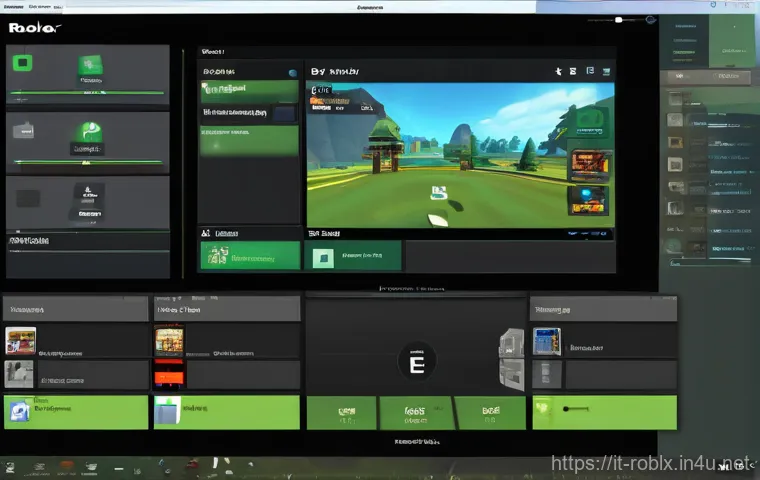Click the green row with gray box icon
This screenshot has width=760, height=480.
227,413
